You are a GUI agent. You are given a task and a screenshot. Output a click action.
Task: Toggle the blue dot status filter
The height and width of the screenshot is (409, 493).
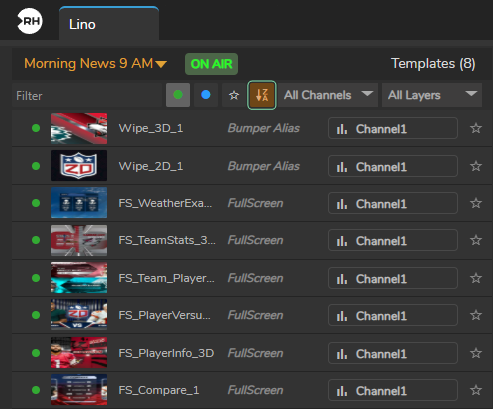point(206,95)
